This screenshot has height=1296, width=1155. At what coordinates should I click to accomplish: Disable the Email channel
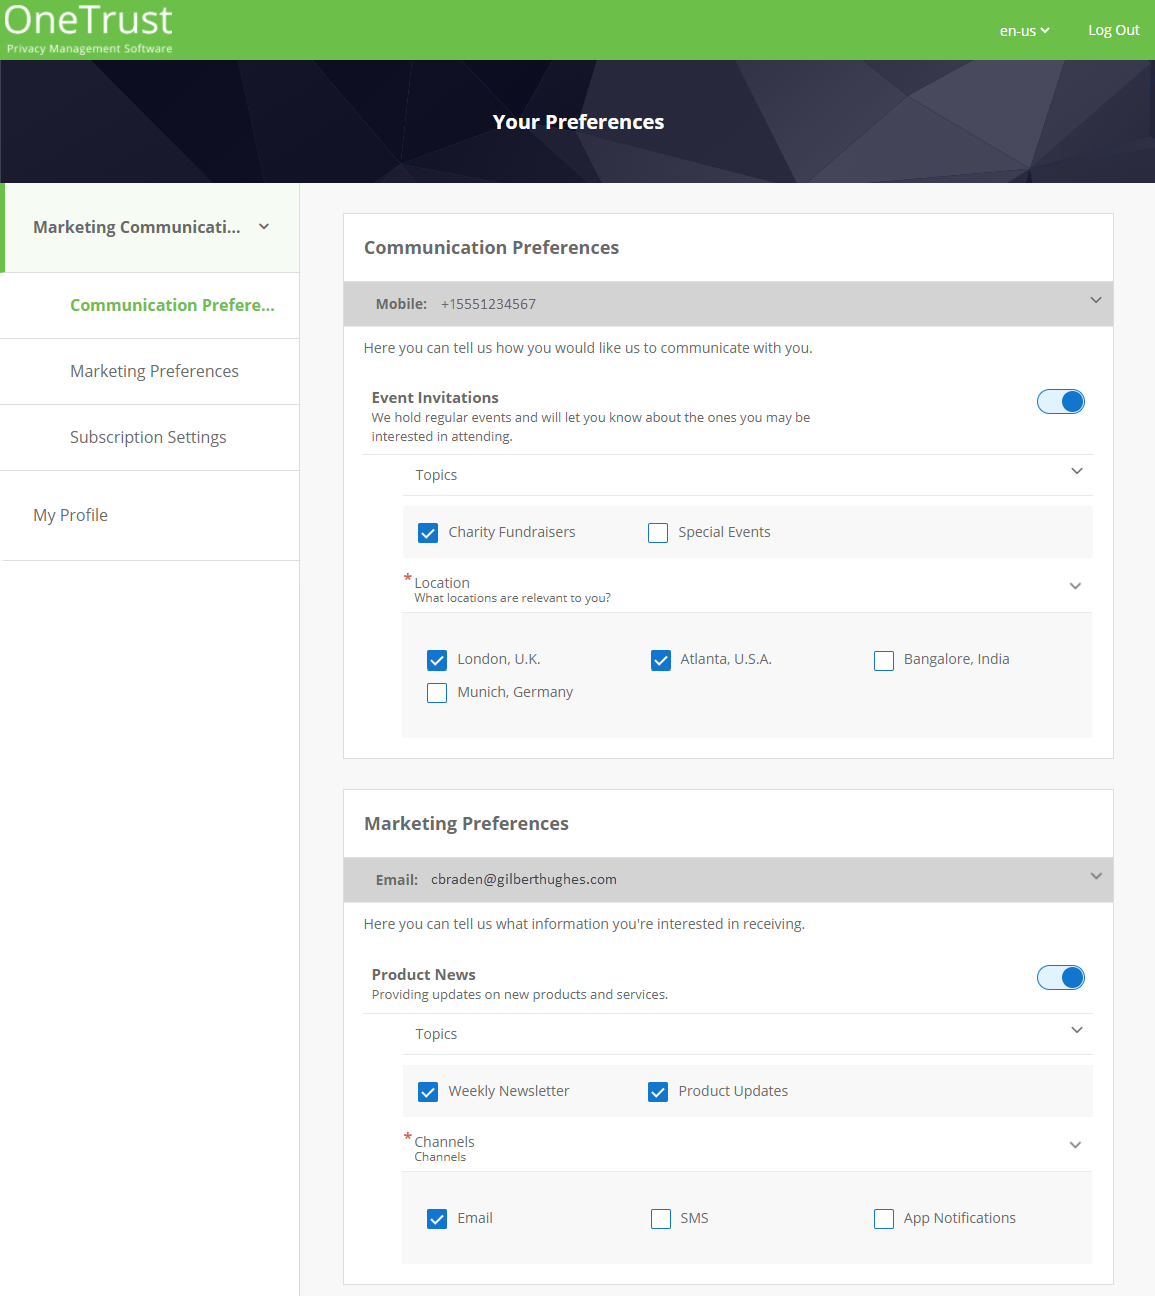436,1218
